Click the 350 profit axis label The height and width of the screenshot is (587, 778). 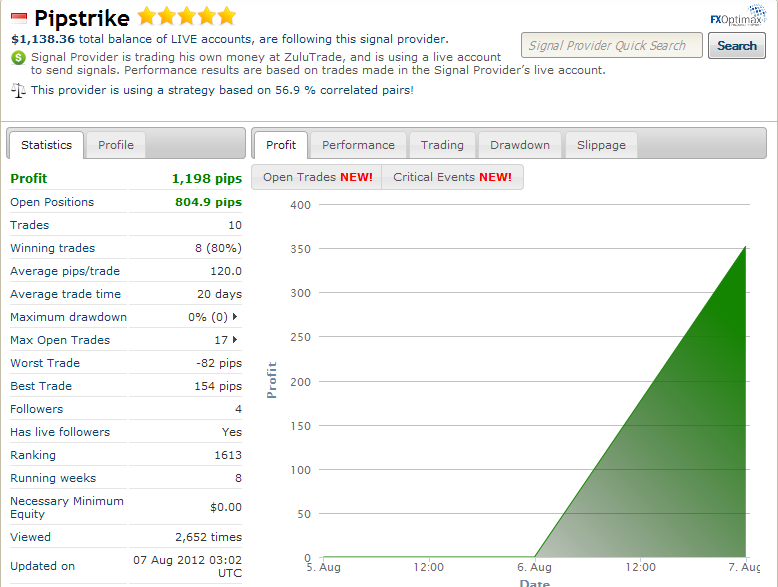[x=301, y=249]
